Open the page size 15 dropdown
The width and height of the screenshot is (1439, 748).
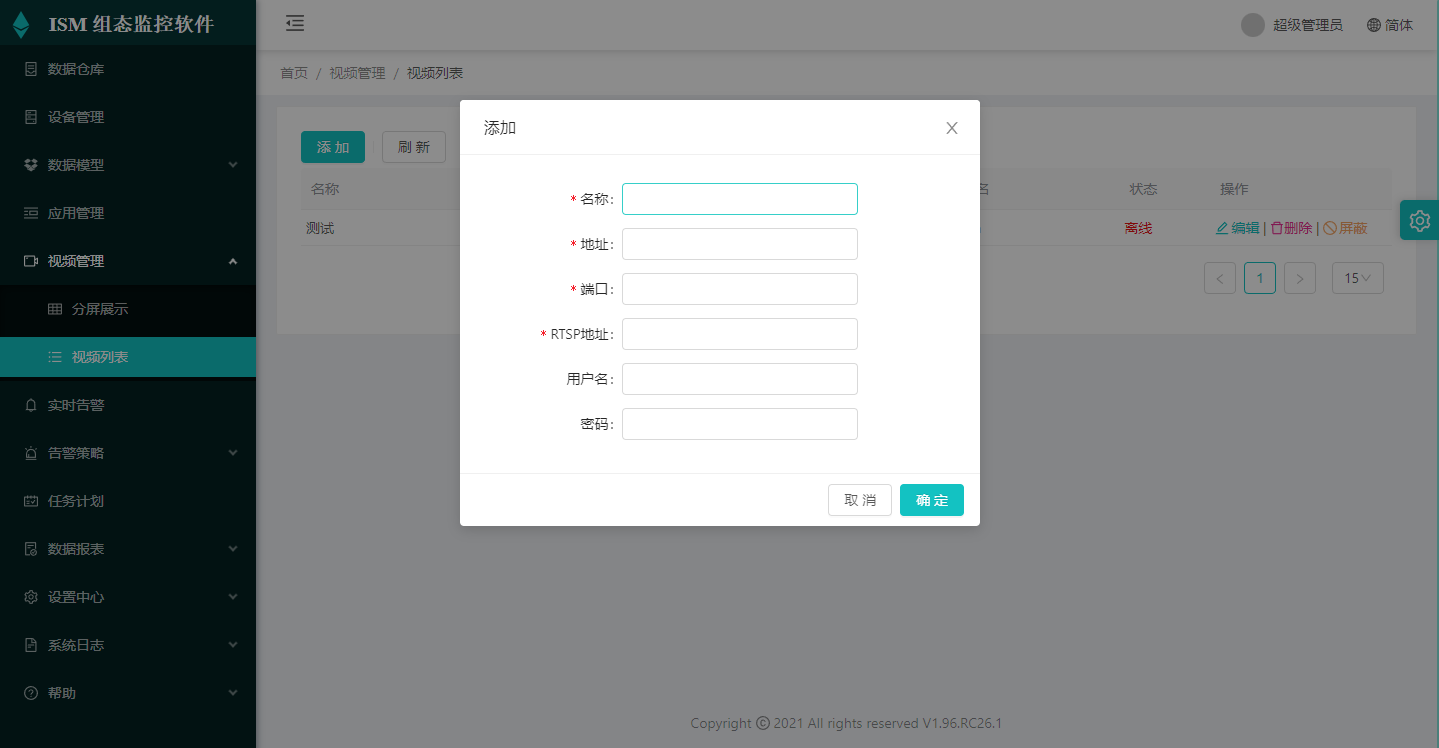pos(1357,278)
